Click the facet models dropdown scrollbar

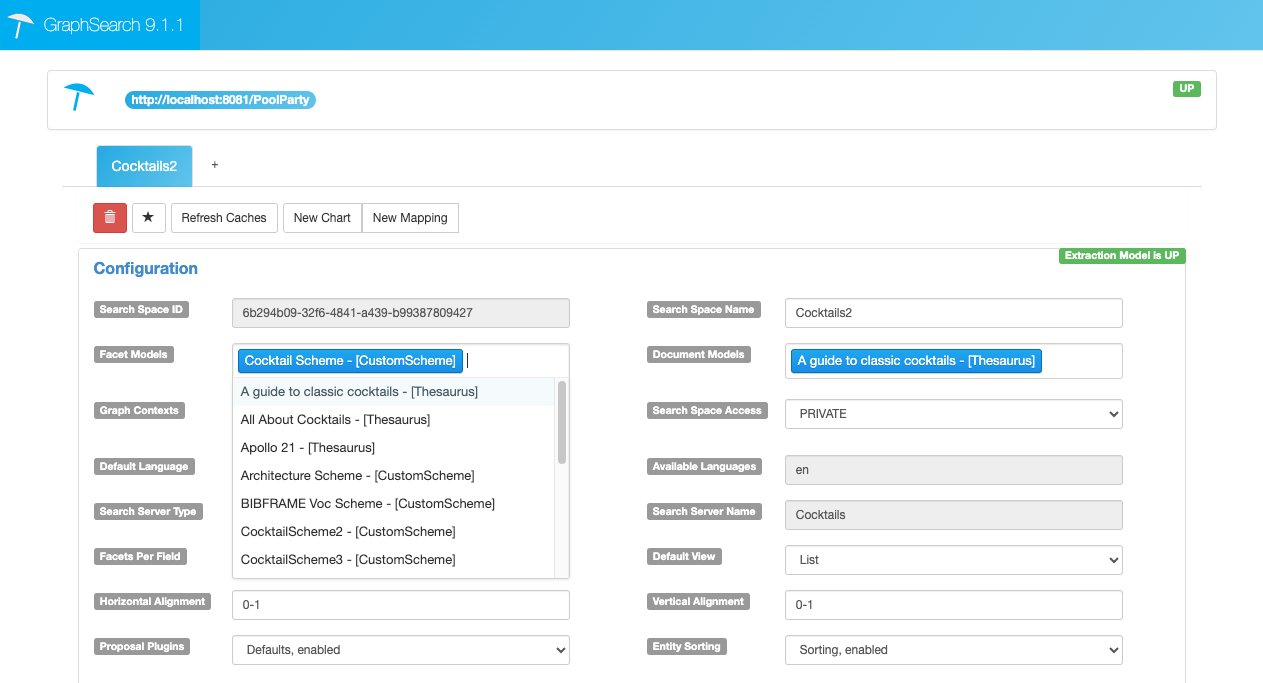tap(562, 422)
